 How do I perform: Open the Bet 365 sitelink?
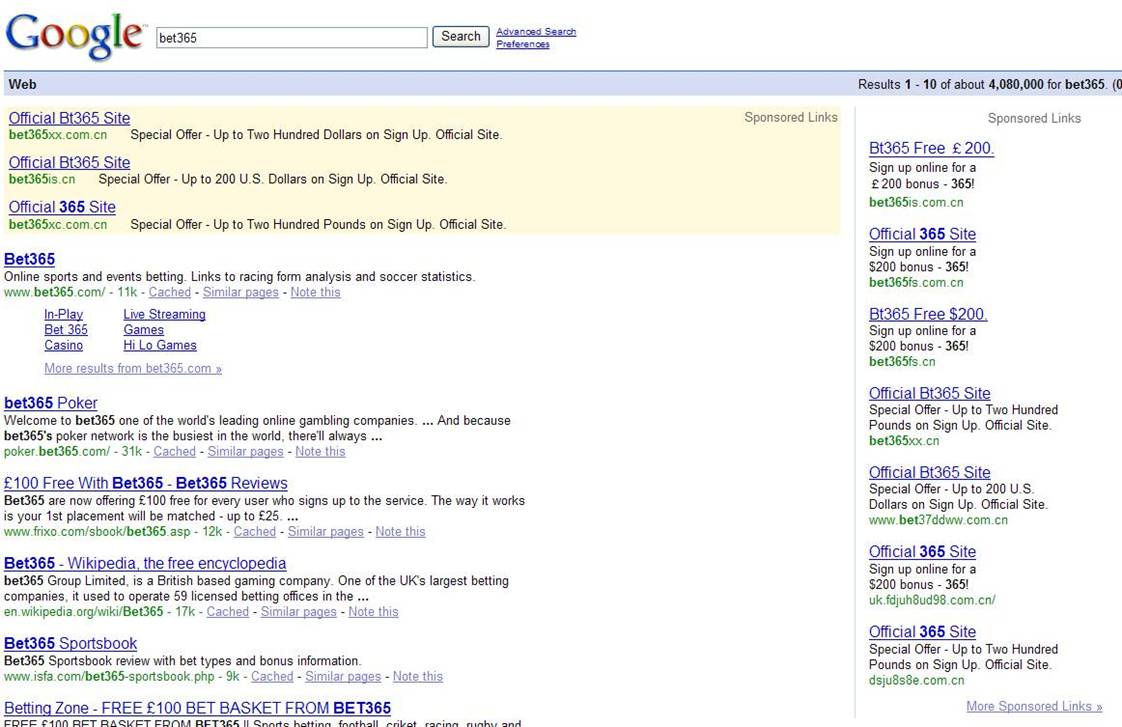click(x=66, y=330)
